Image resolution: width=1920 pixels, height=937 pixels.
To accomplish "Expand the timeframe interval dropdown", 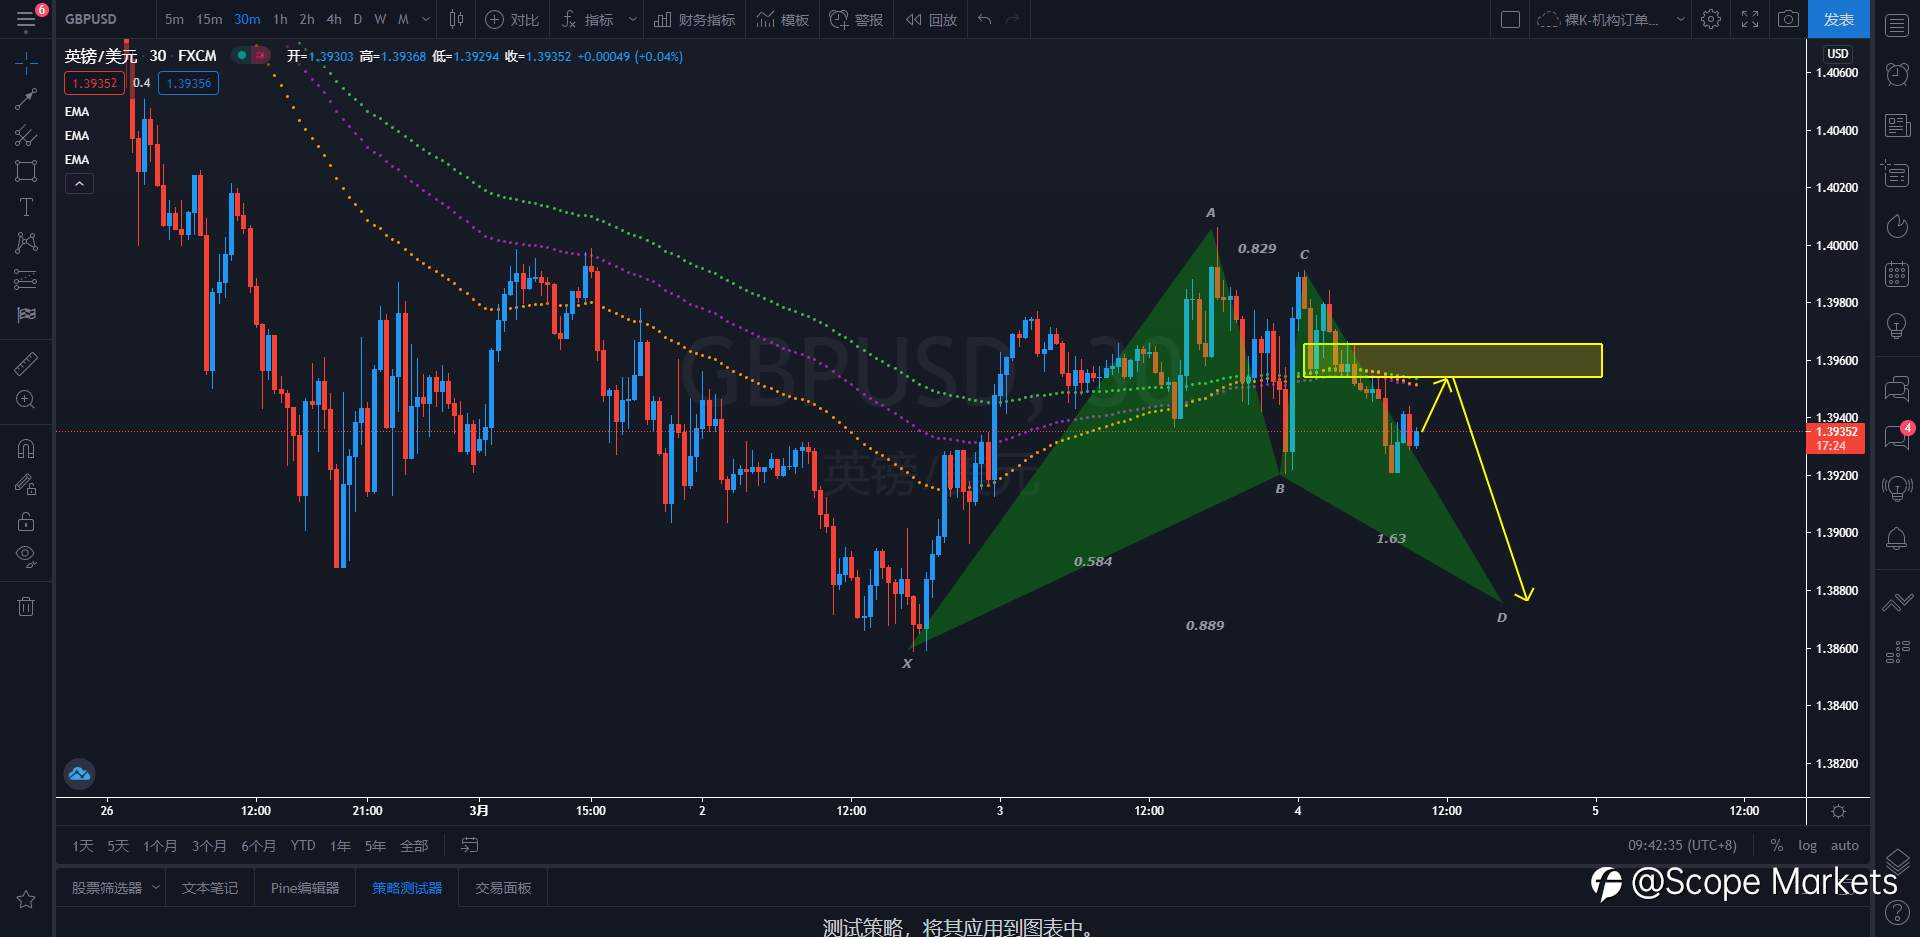I will pos(426,19).
